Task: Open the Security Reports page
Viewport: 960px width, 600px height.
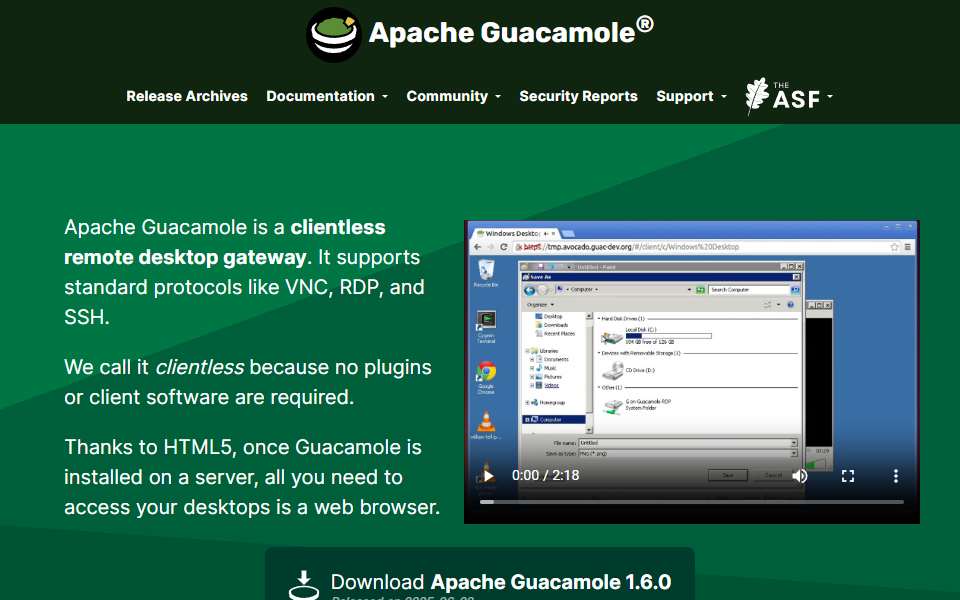Action: [x=579, y=96]
